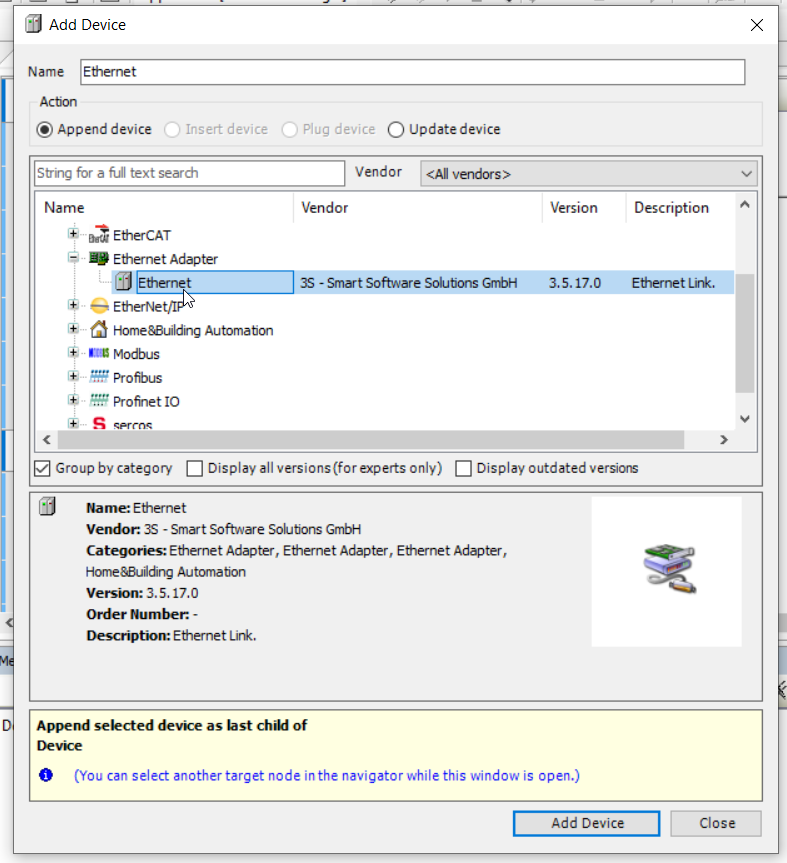Screen dimensions: 787x863
Task: Expand the sercos tree node
Action: [73, 423]
